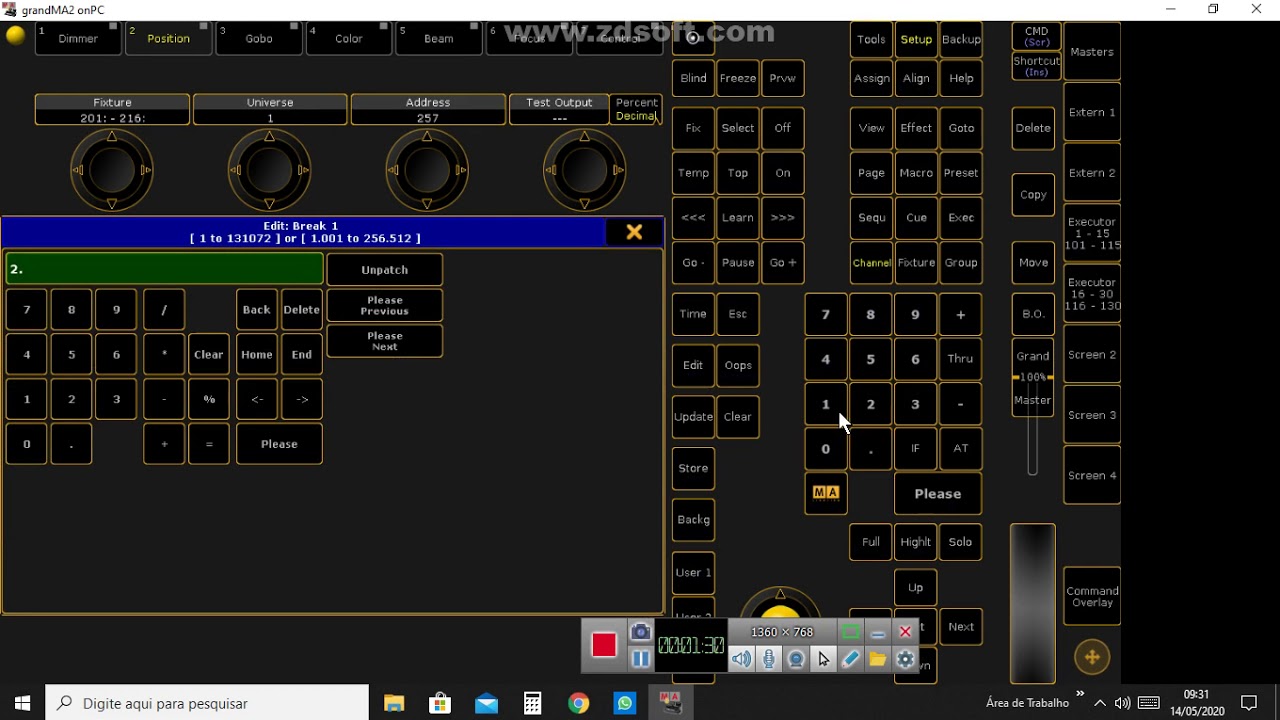The height and width of the screenshot is (720, 1280).
Task: Click Please Next in the dialog
Action: 385,341
